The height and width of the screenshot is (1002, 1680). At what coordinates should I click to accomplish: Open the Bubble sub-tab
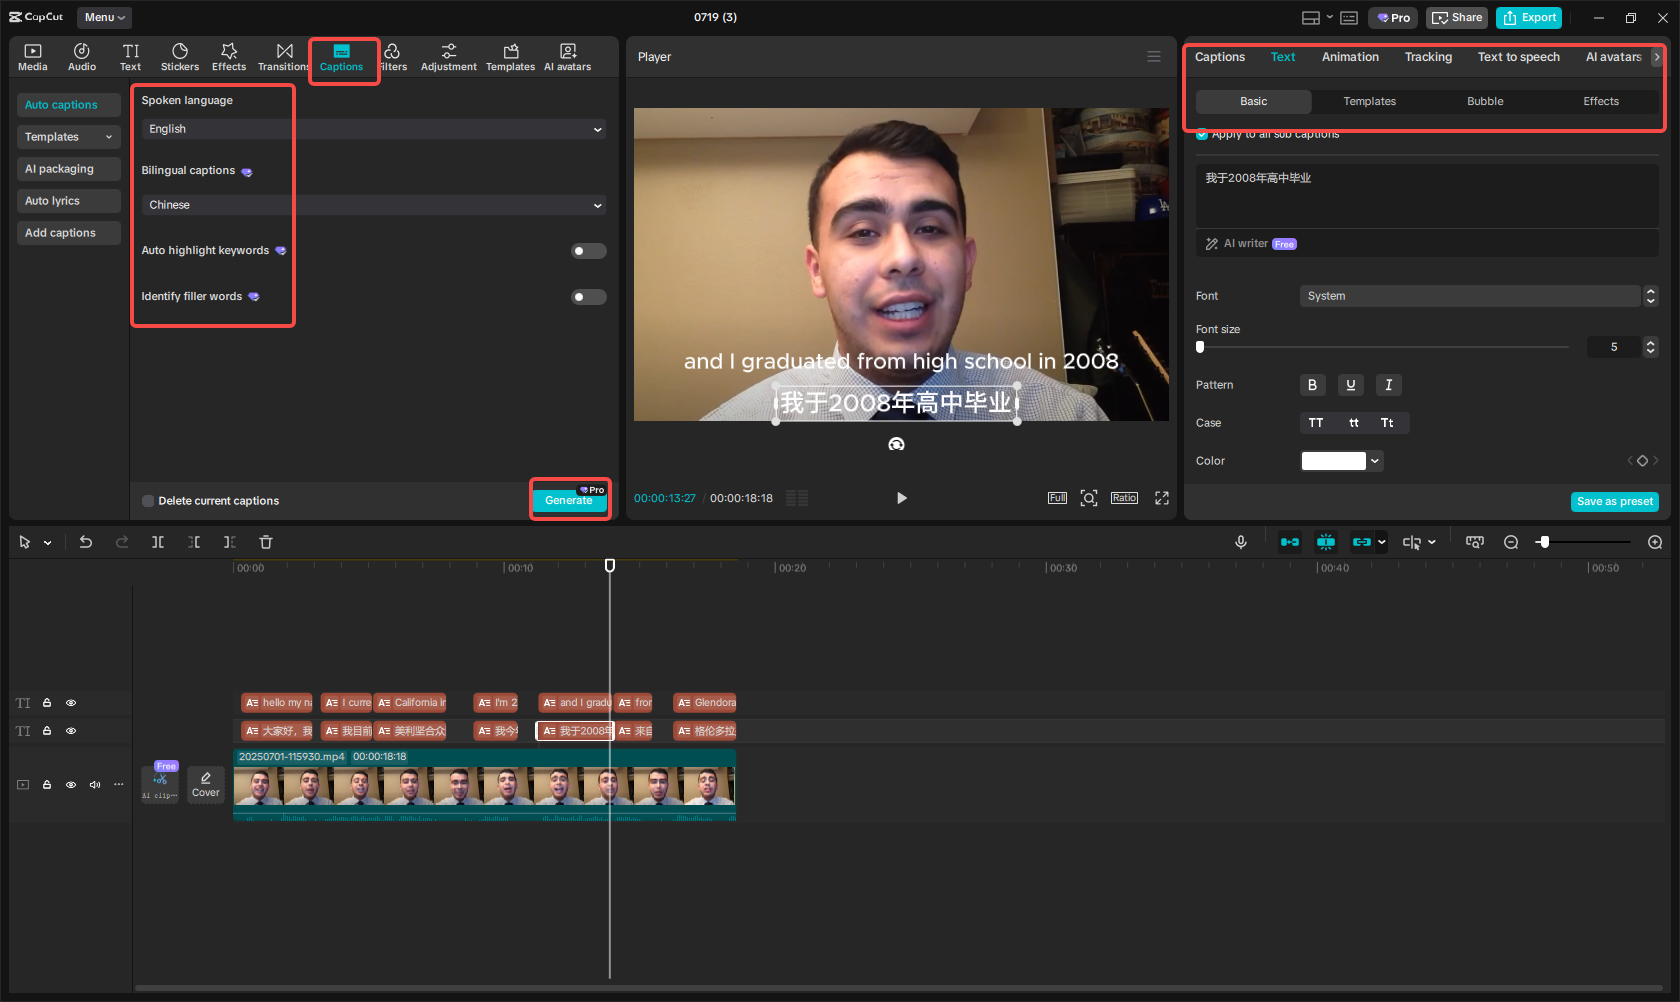1485,102
